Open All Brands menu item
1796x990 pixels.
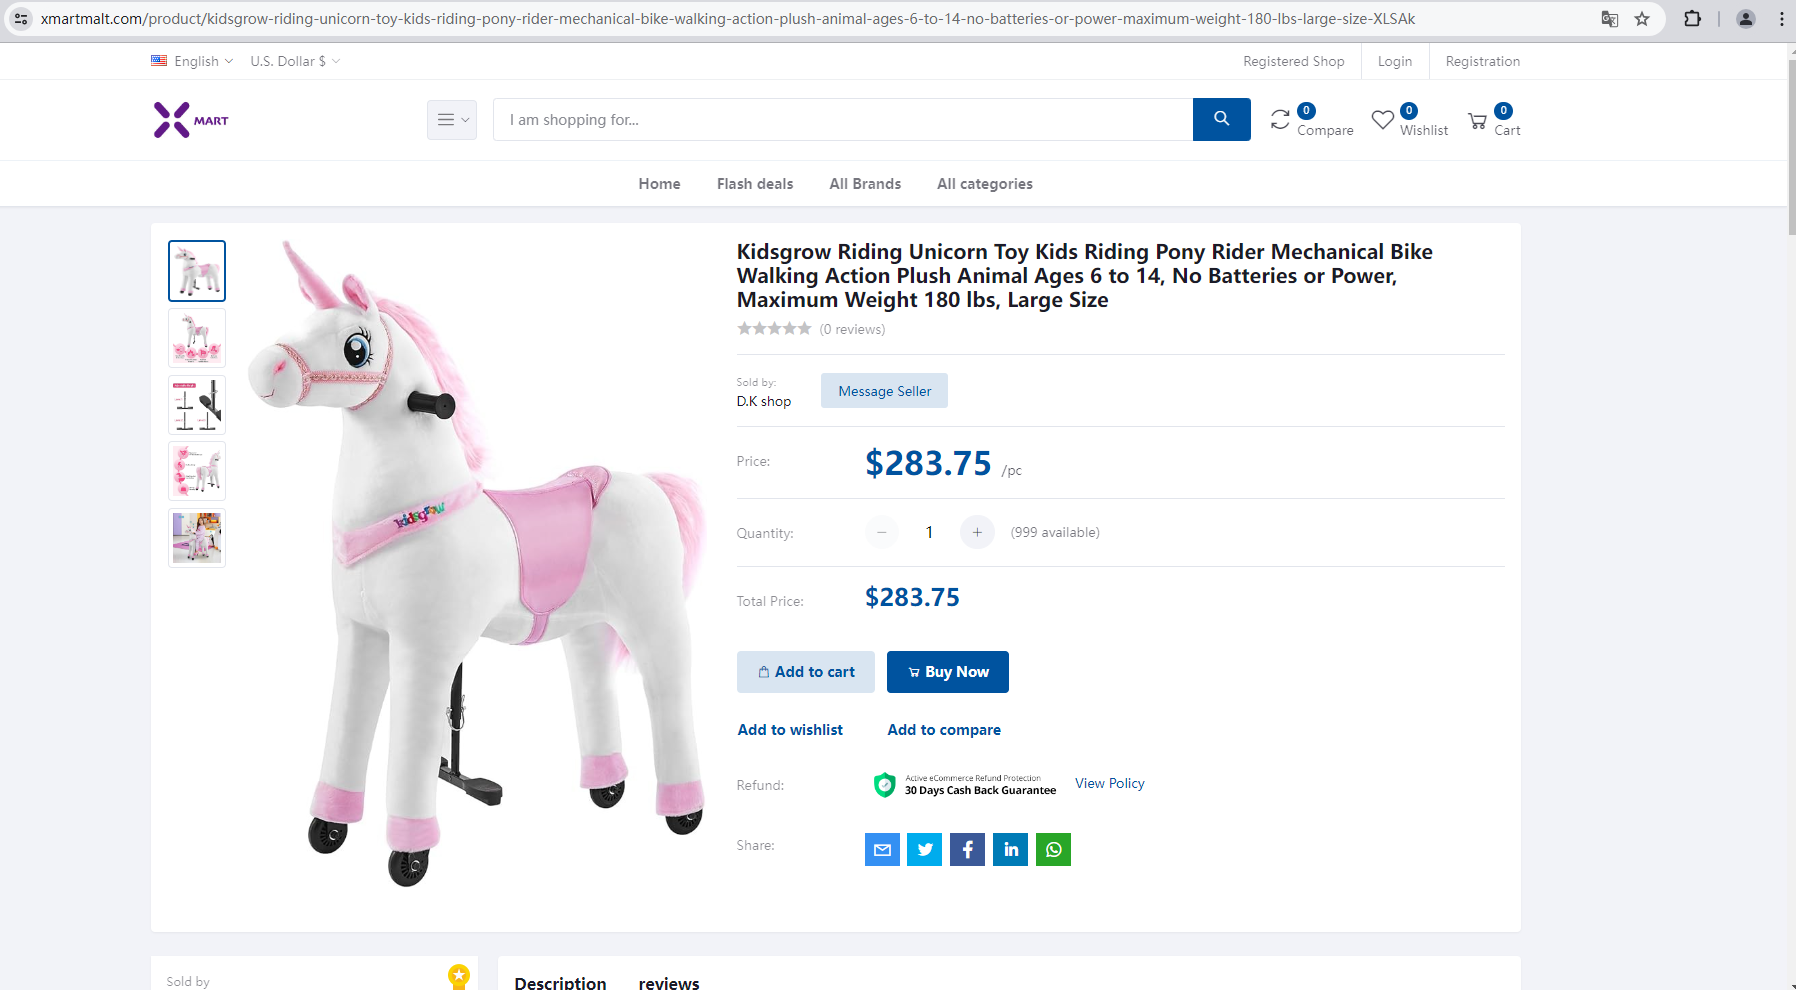click(865, 184)
